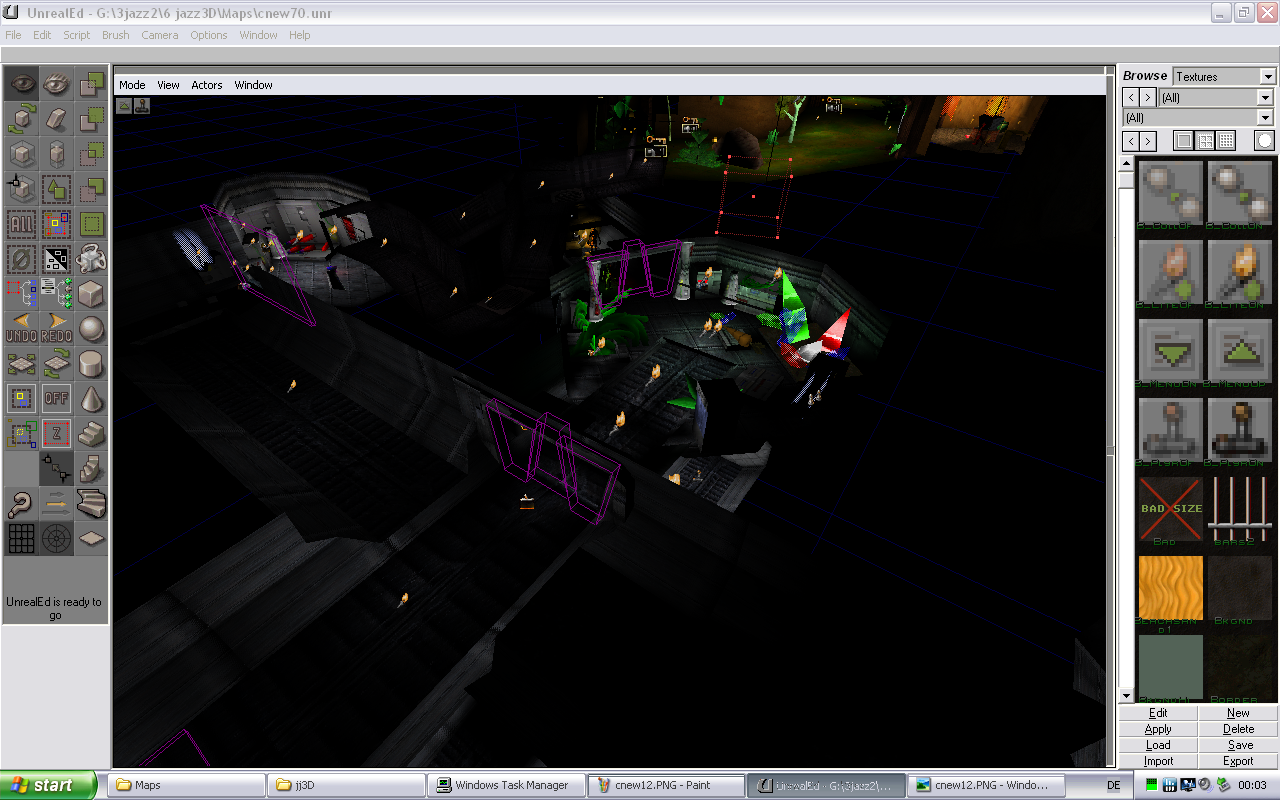Select the second eye camera zoom tool
The width and height of the screenshot is (1280, 802).
click(x=57, y=84)
